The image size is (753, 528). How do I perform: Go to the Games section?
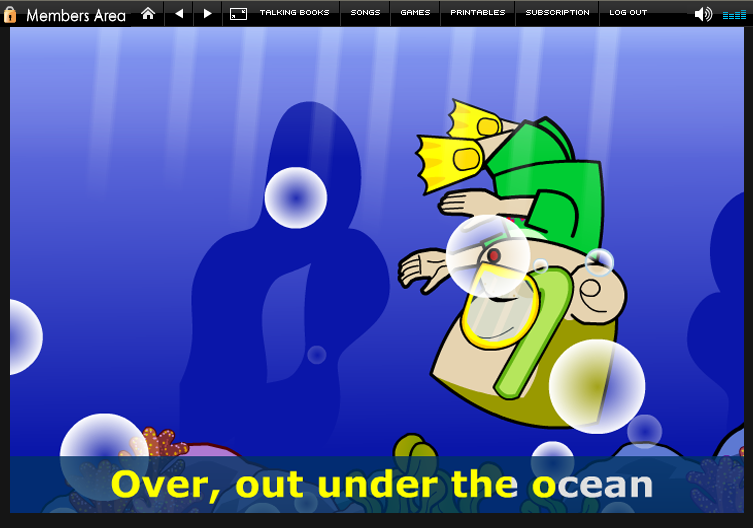click(x=415, y=13)
